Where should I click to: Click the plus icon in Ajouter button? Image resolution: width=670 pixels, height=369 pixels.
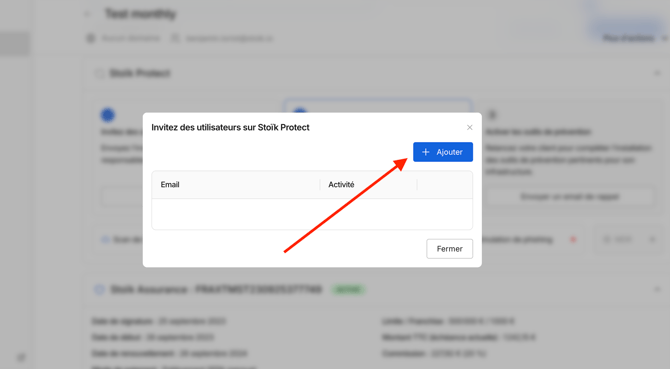pos(426,152)
